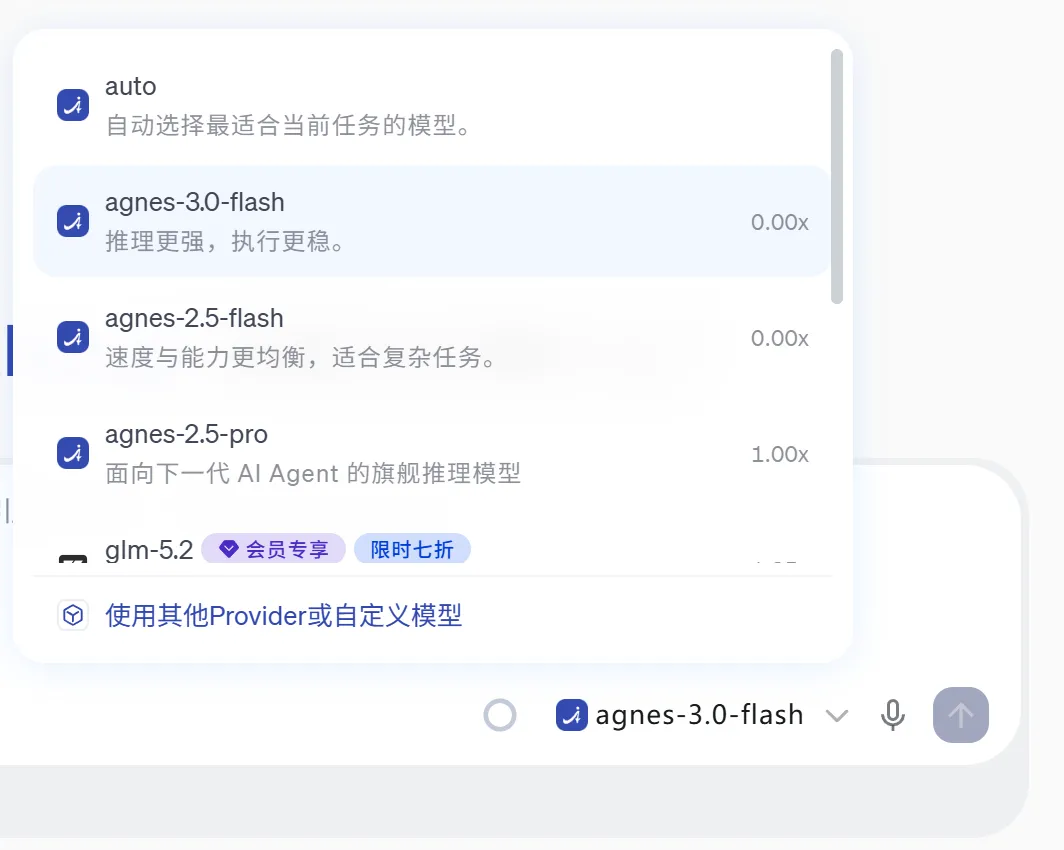1064x850 pixels.
Task: Open the agnes-3.0-flash model selector dropdown
Action: point(702,715)
